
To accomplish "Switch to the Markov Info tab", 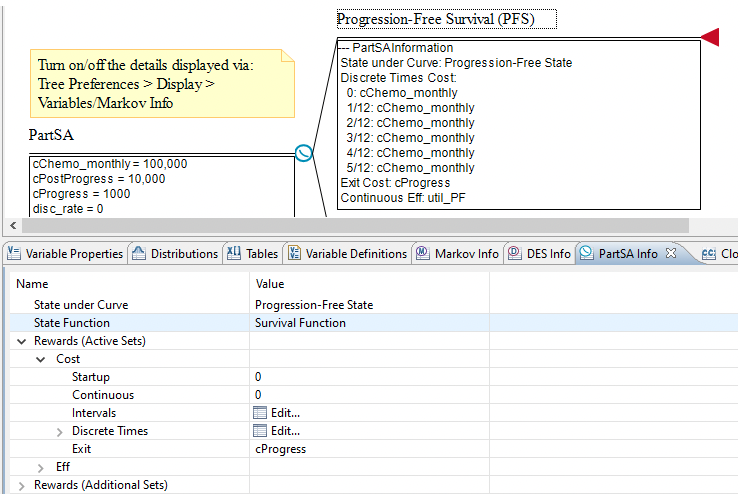I will [458, 254].
